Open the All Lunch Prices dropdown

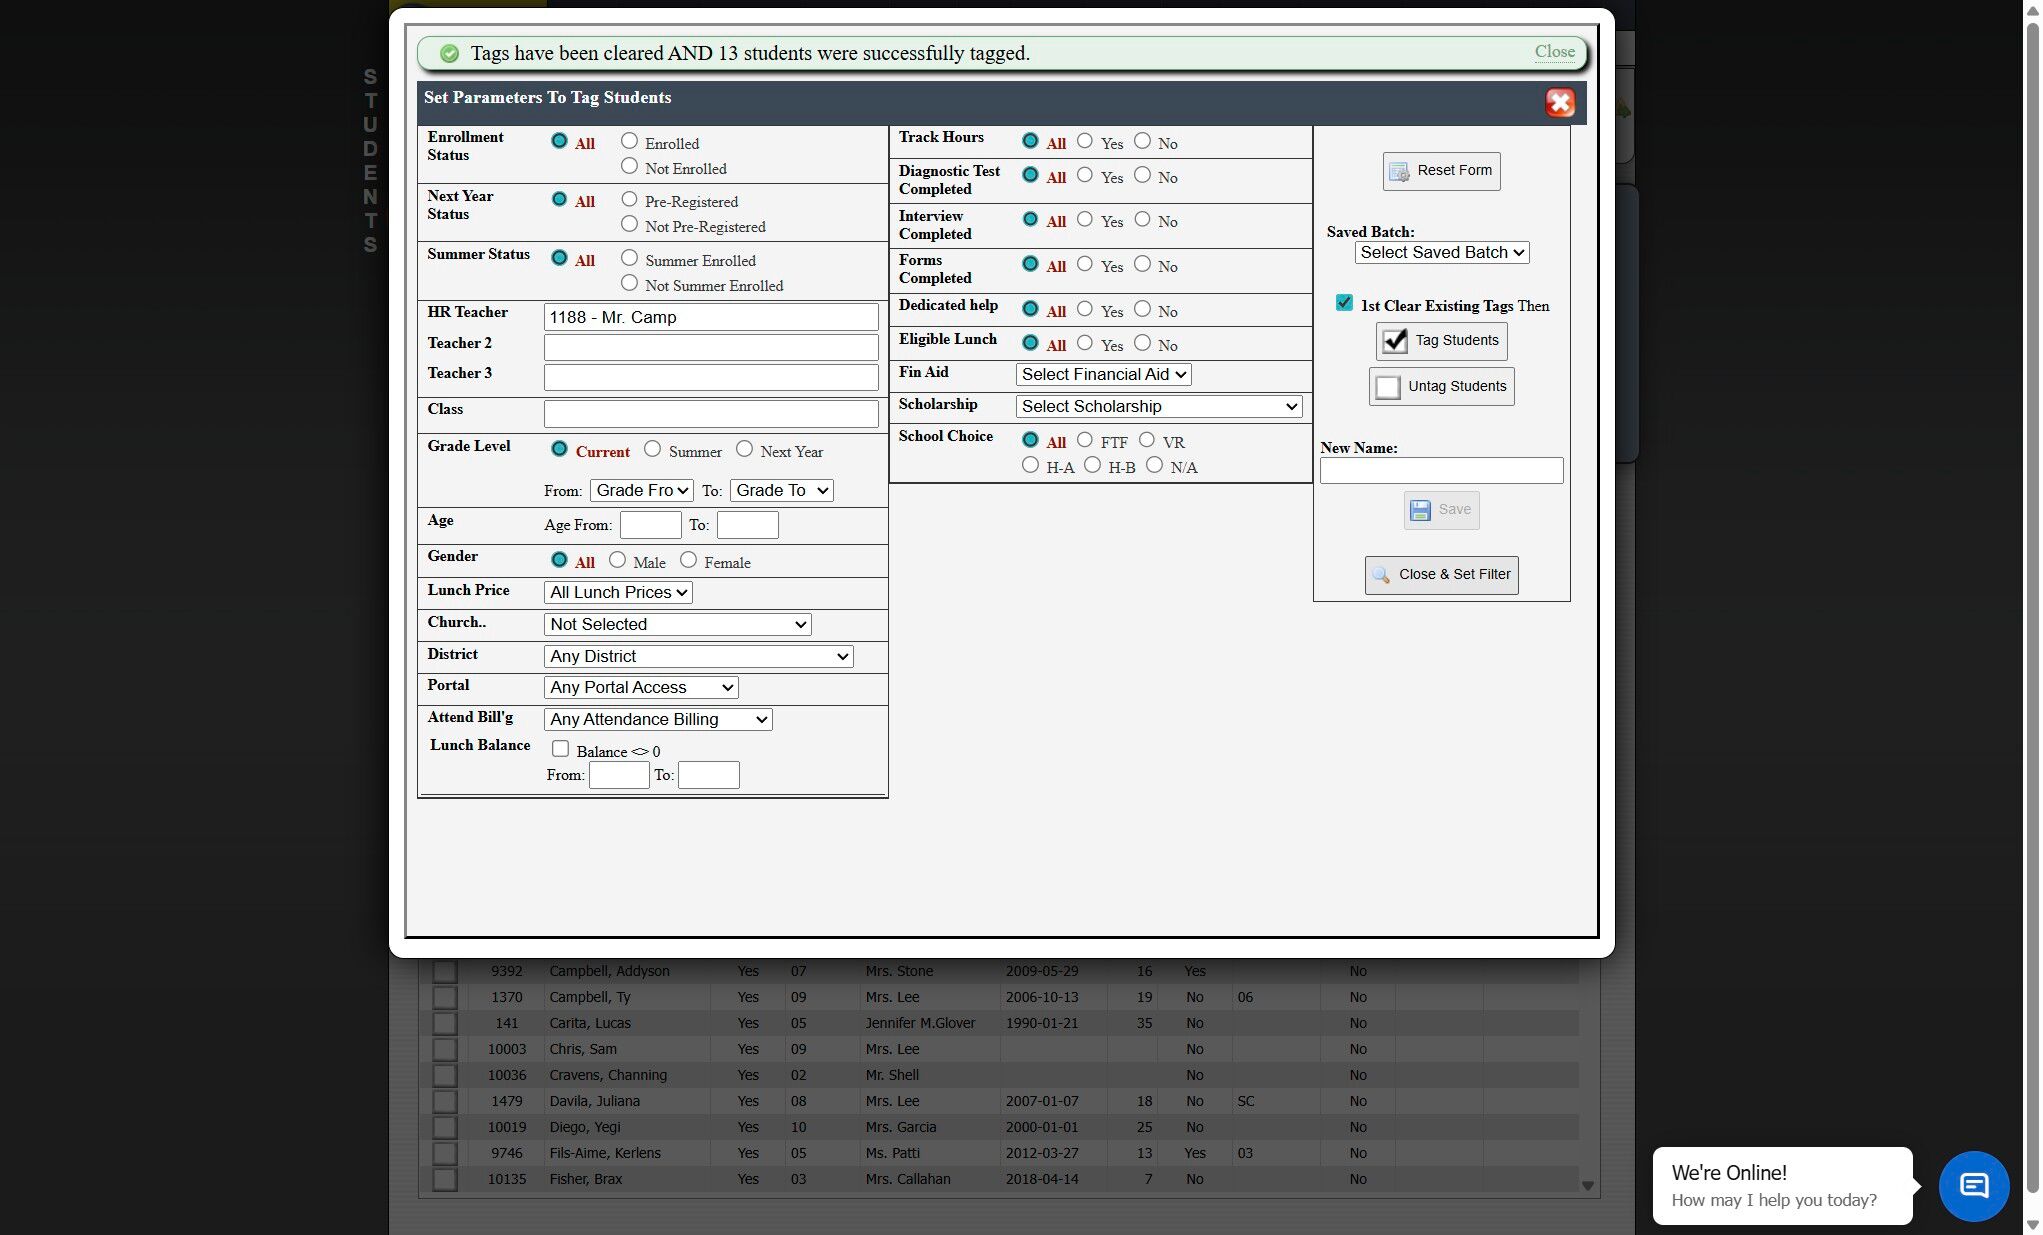coord(618,593)
